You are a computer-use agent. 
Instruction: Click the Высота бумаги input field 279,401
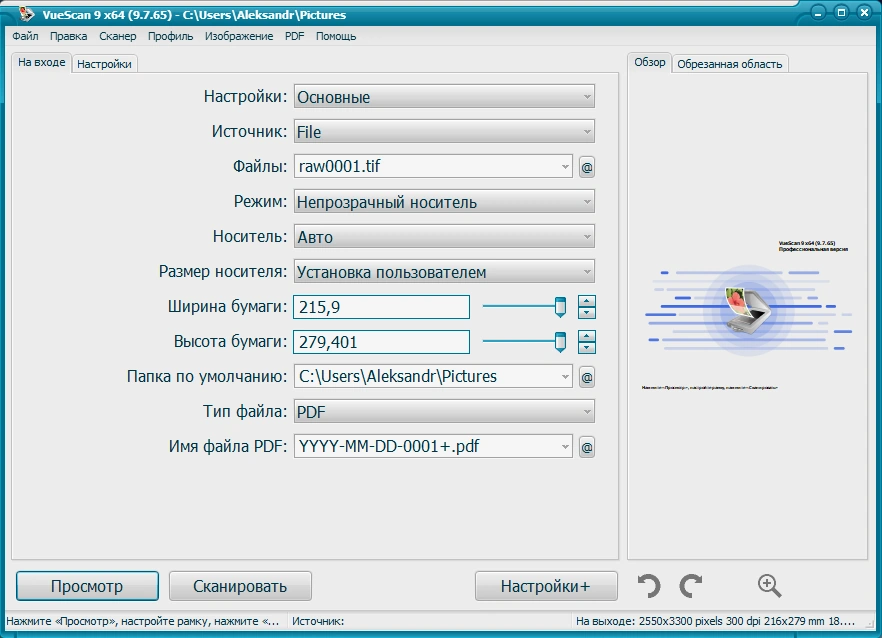381,342
